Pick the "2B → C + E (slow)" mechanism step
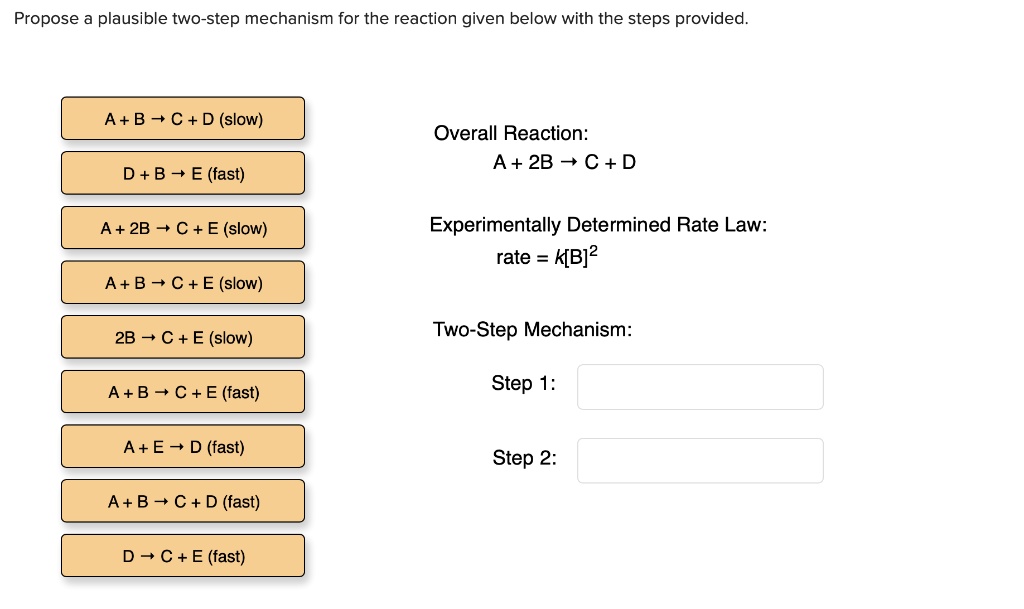 183,337
